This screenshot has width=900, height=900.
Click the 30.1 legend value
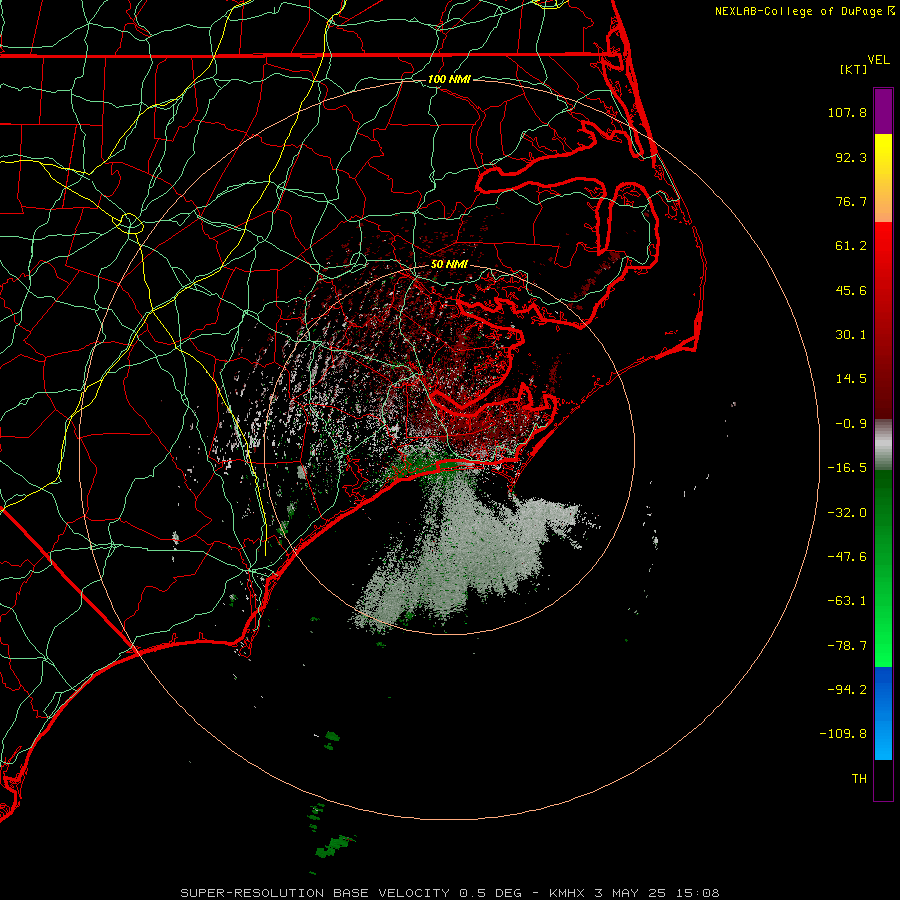point(851,335)
